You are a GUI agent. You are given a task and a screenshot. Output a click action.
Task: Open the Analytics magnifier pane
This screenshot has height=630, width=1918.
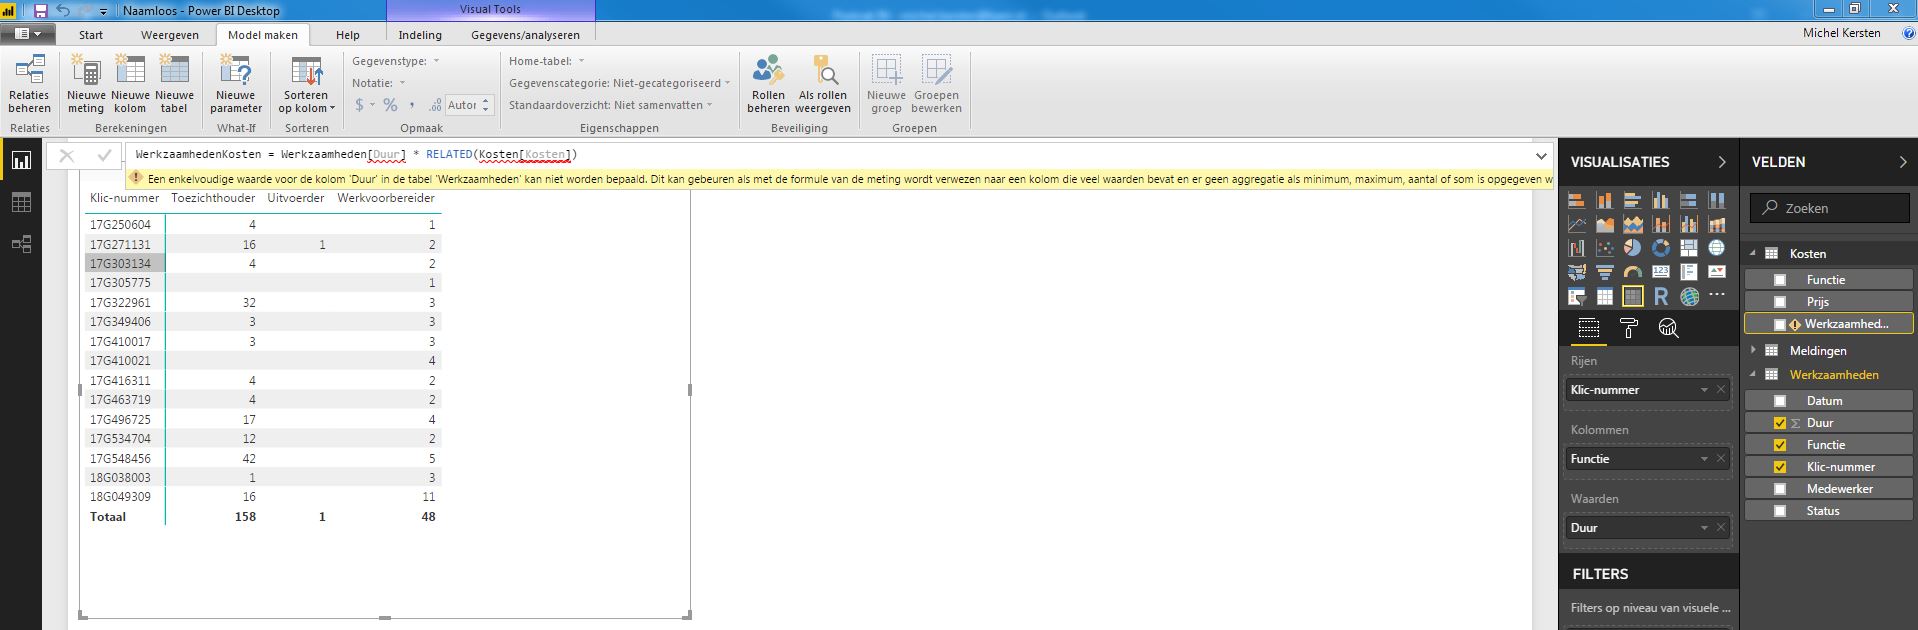(x=1668, y=328)
